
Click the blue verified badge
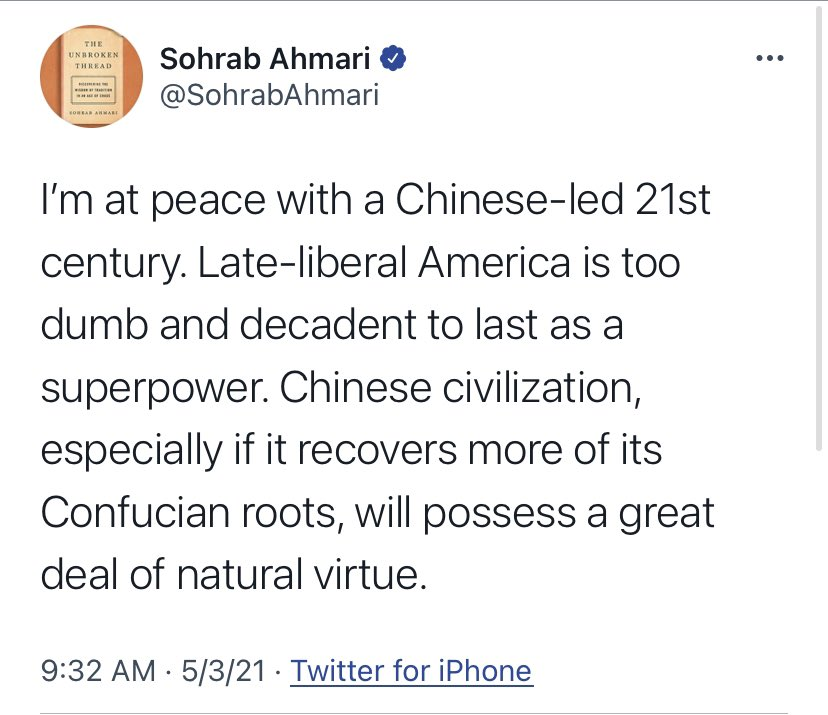click(x=396, y=58)
